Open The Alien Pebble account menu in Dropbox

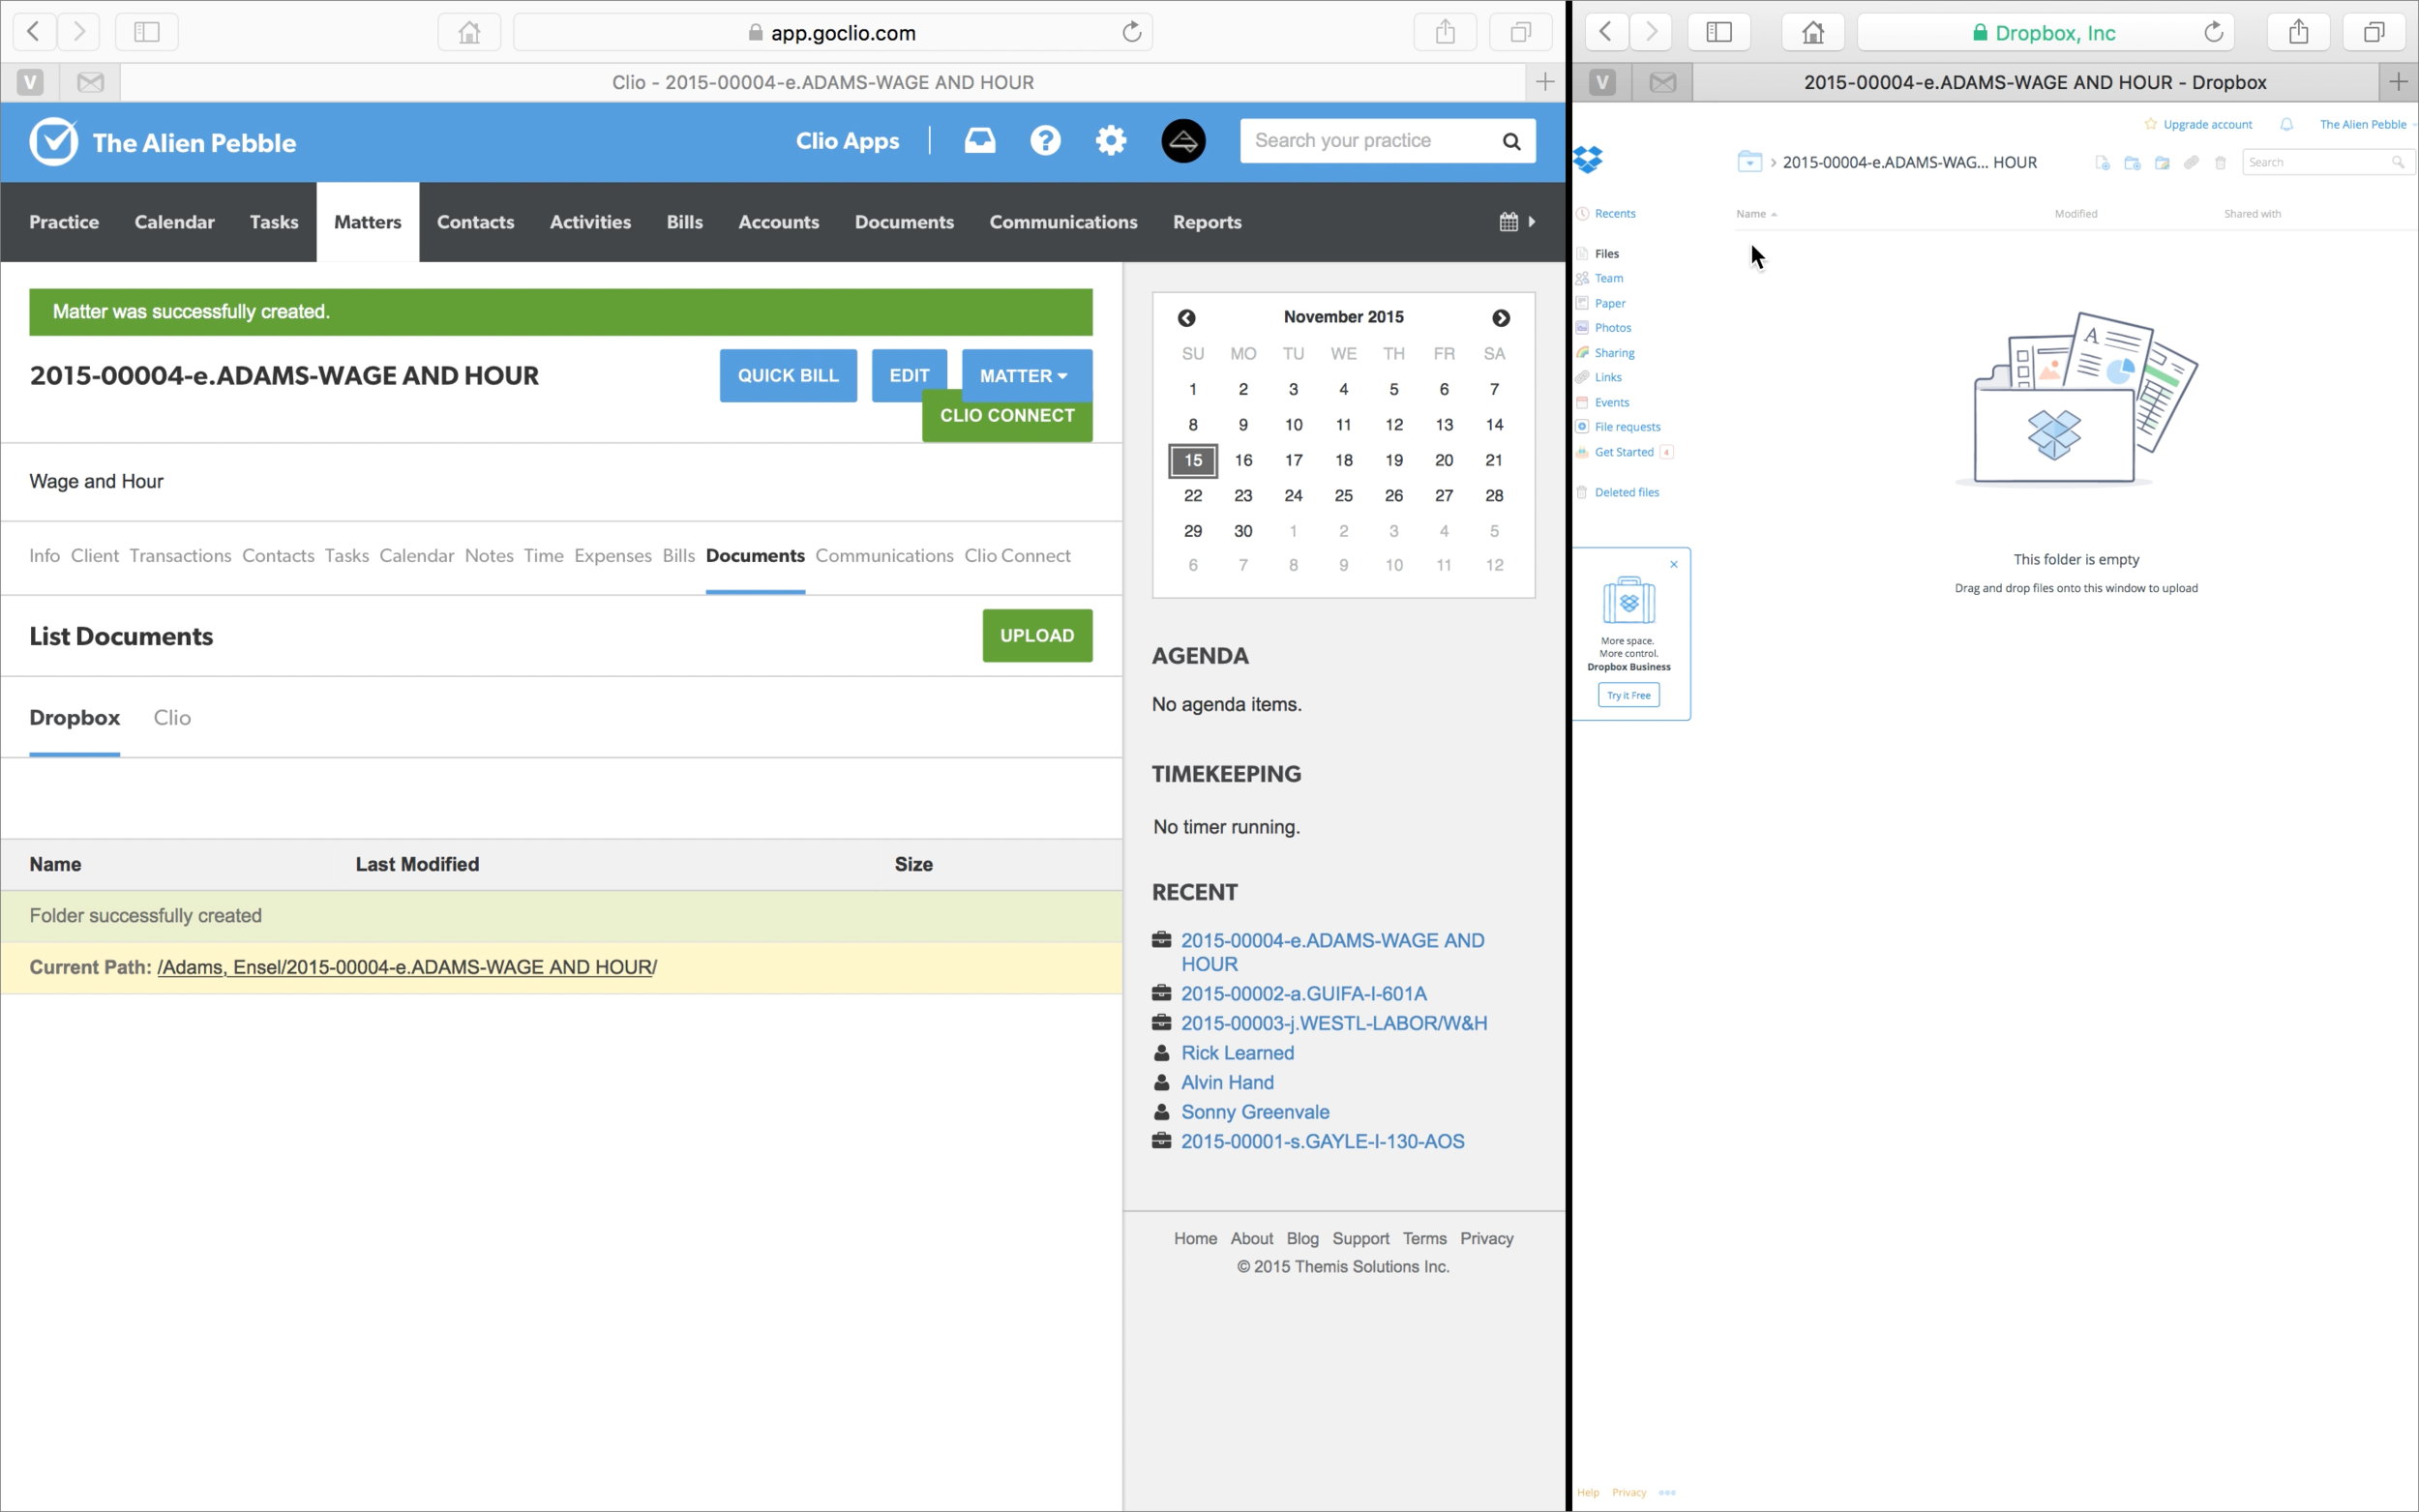point(2366,124)
